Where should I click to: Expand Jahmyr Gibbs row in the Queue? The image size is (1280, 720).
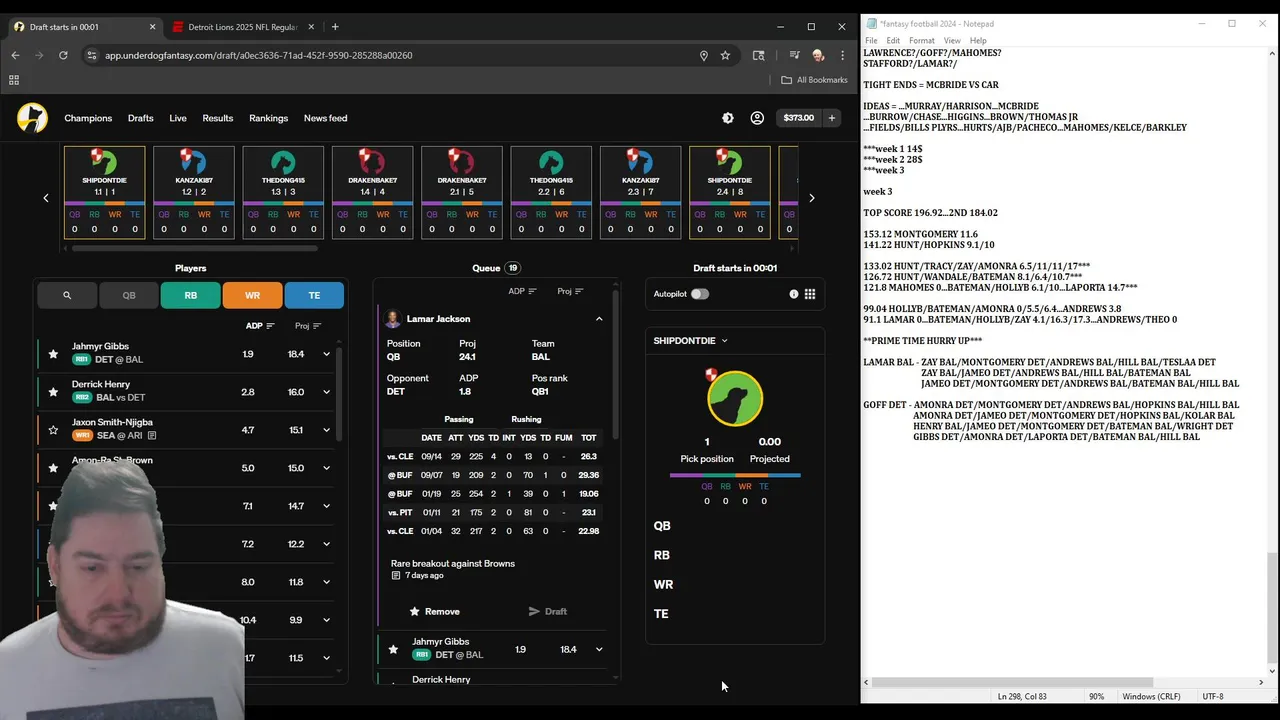coord(599,649)
